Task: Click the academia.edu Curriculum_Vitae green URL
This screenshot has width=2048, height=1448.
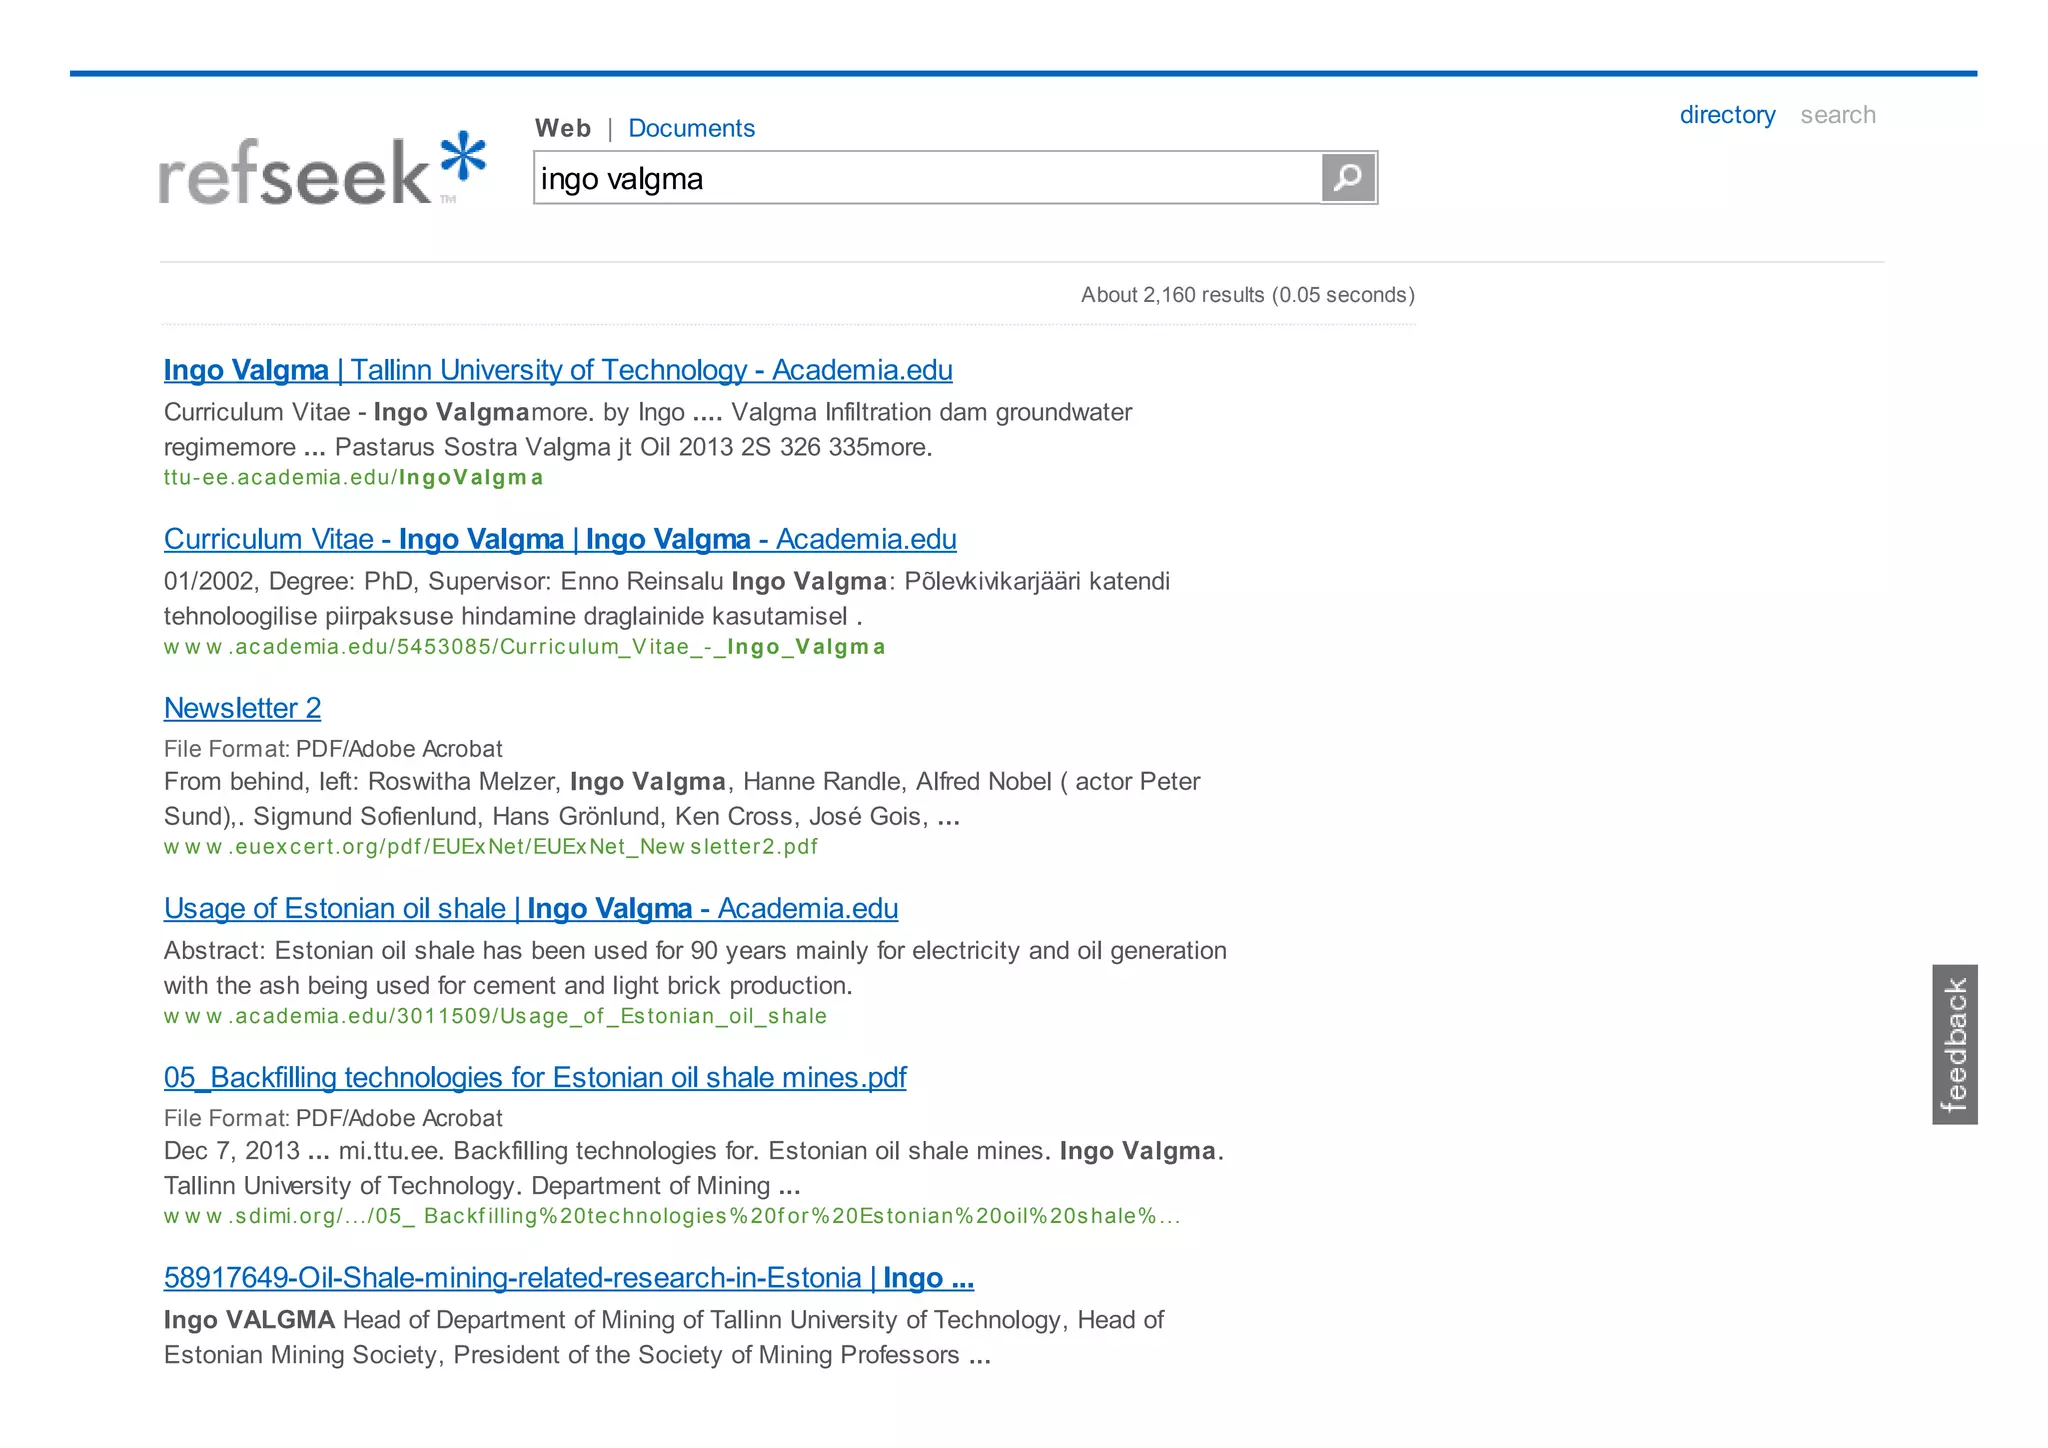Action: [x=524, y=647]
